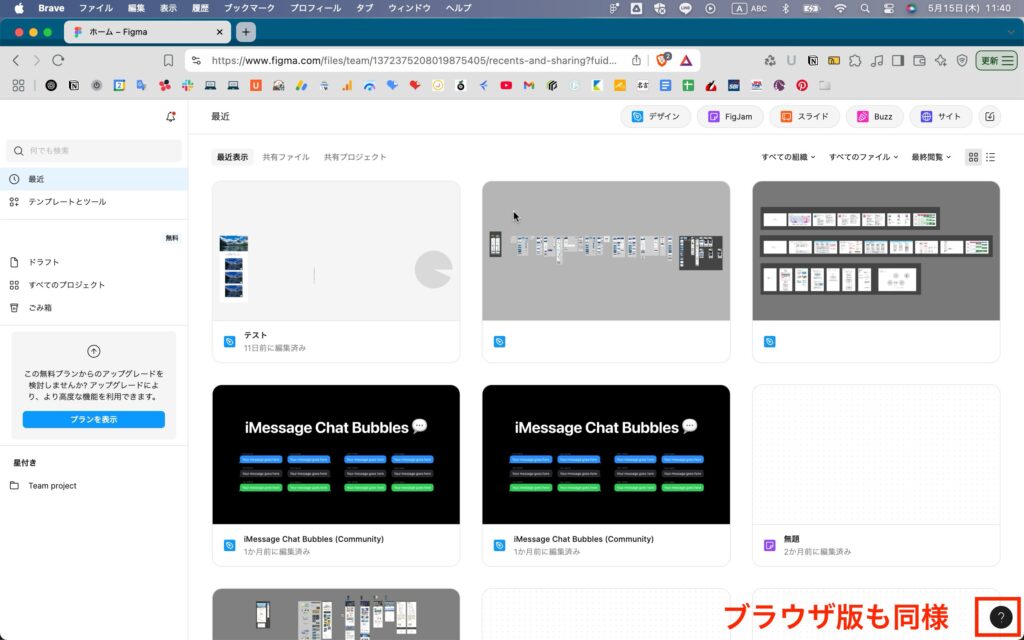Click the VPN shield icon in toolbar

[962, 61]
